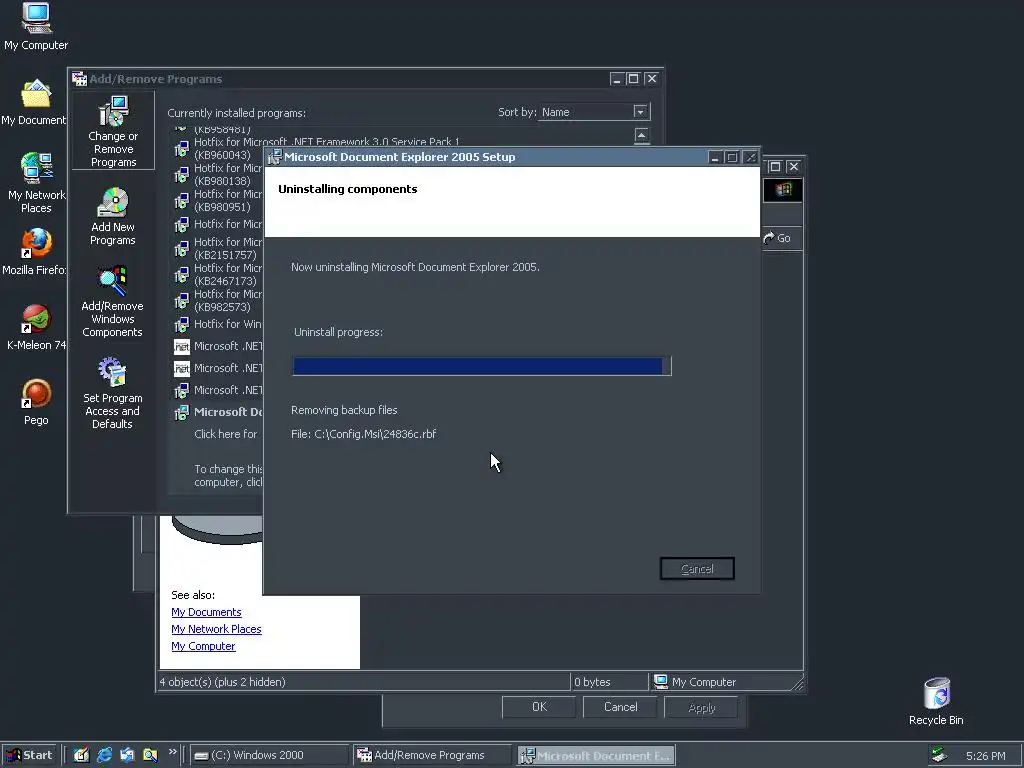This screenshot has height=768, width=1024.
Task: Switch to Add/Remove Programs taskbar button
Action: point(431,756)
